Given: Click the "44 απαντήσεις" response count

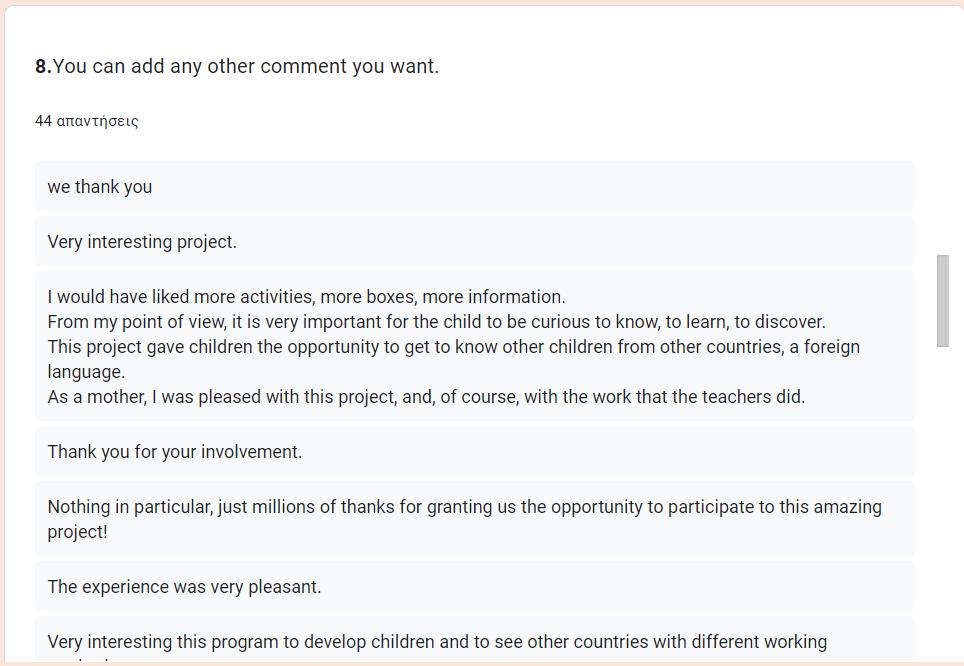Looking at the screenshot, I should 87,121.
